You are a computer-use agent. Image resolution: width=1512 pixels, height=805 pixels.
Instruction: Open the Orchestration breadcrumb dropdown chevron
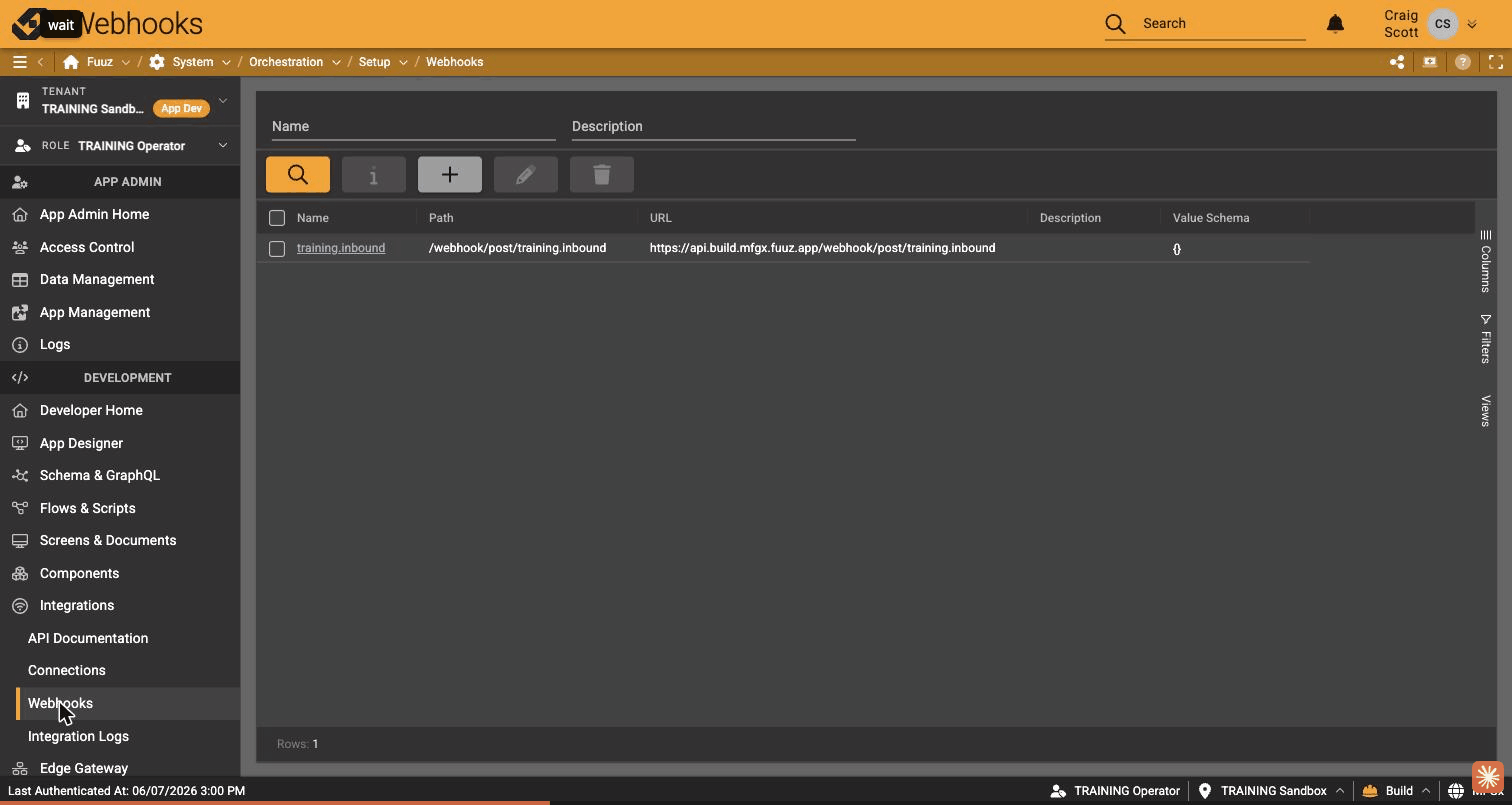click(x=336, y=62)
